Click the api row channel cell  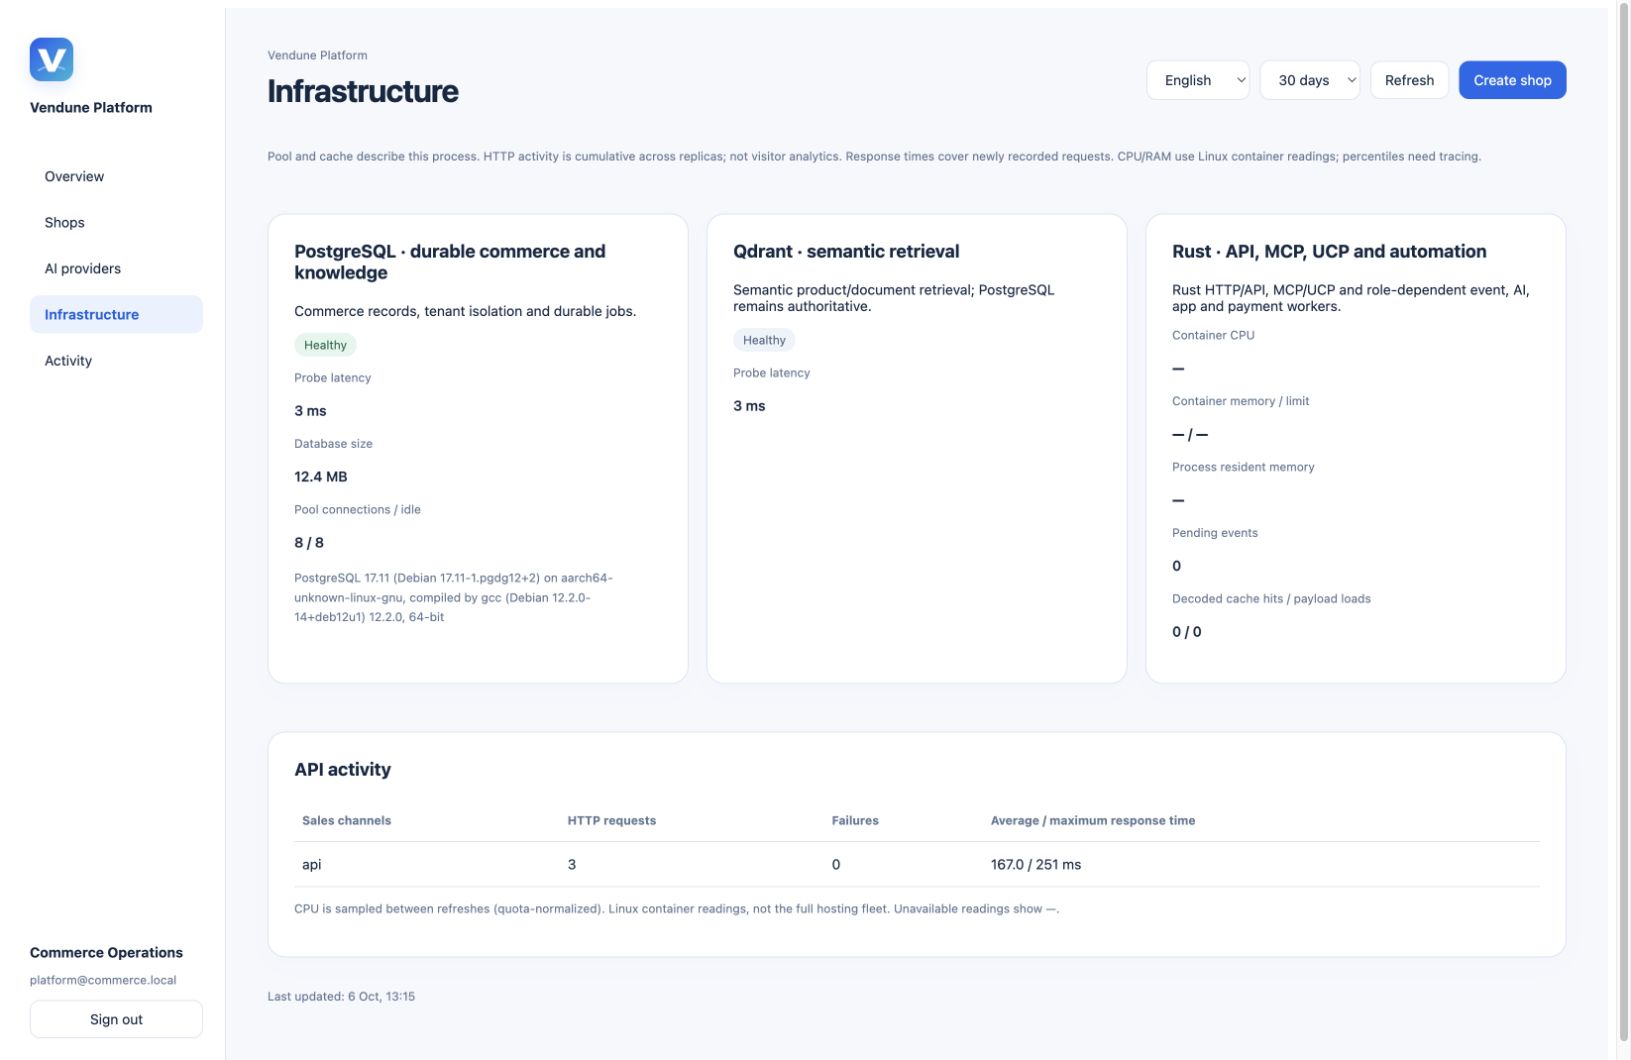[x=312, y=864]
